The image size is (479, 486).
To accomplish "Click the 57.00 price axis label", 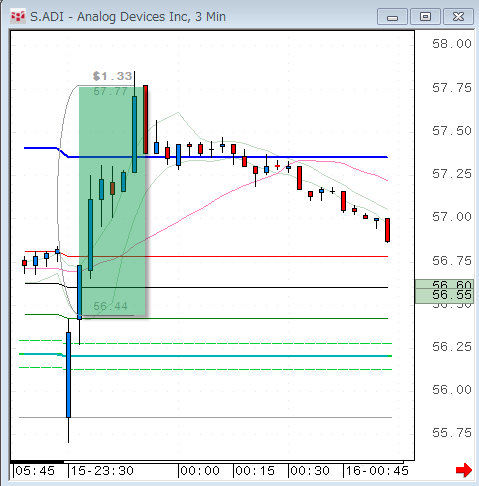I will (x=452, y=217).
